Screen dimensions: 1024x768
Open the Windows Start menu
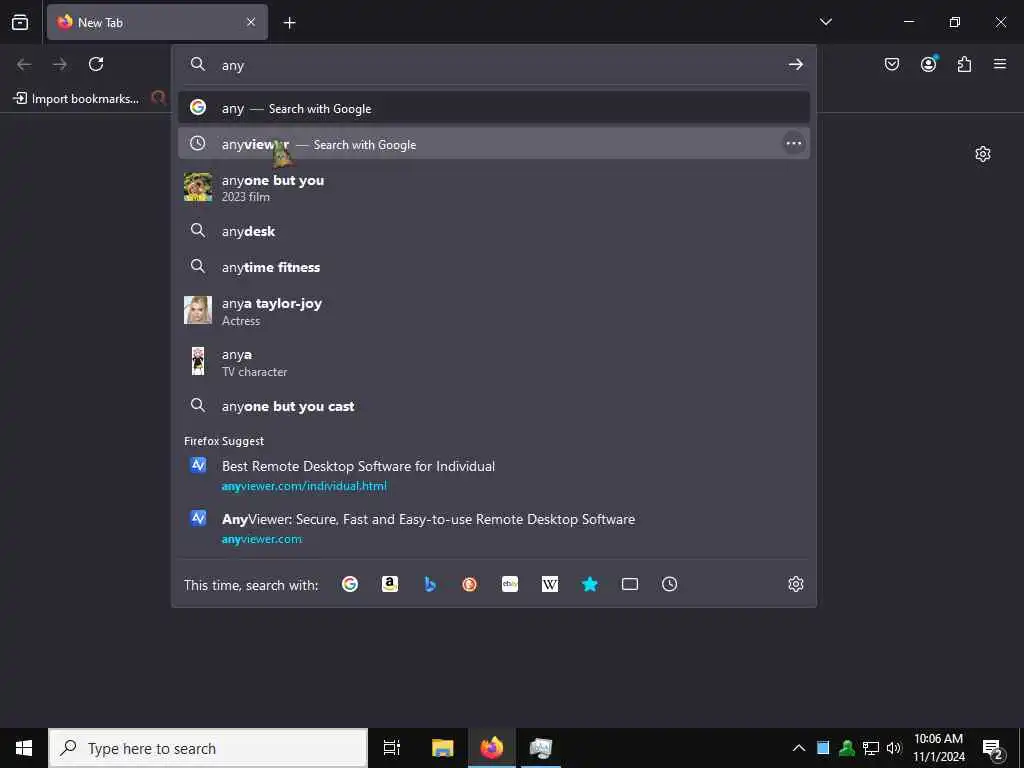click(x=24, y=748)
